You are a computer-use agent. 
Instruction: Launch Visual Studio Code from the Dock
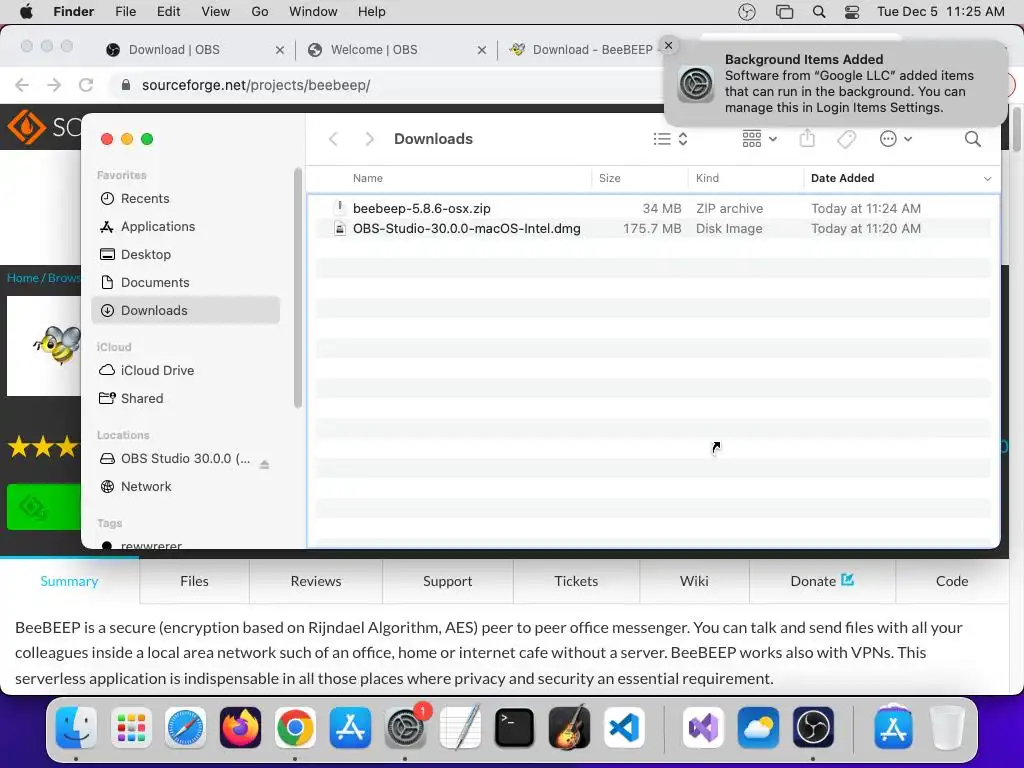(x=624, y=728)
